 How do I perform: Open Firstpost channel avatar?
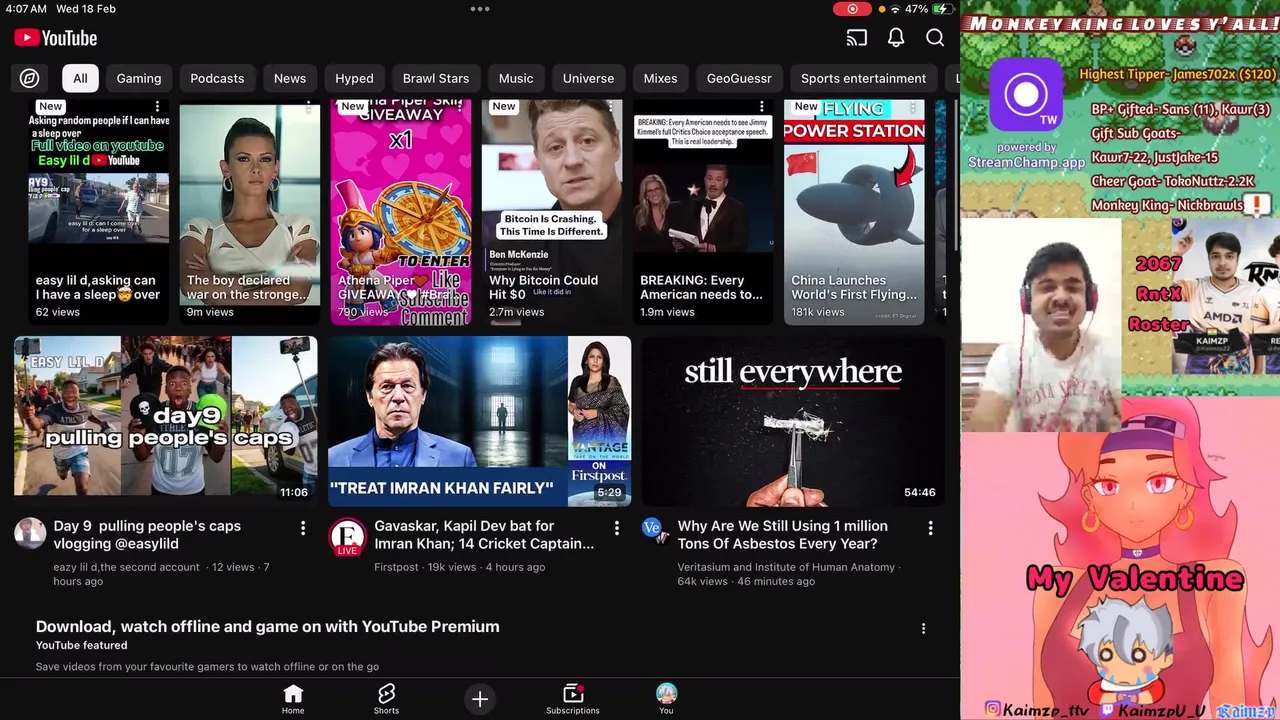[347, 536]
